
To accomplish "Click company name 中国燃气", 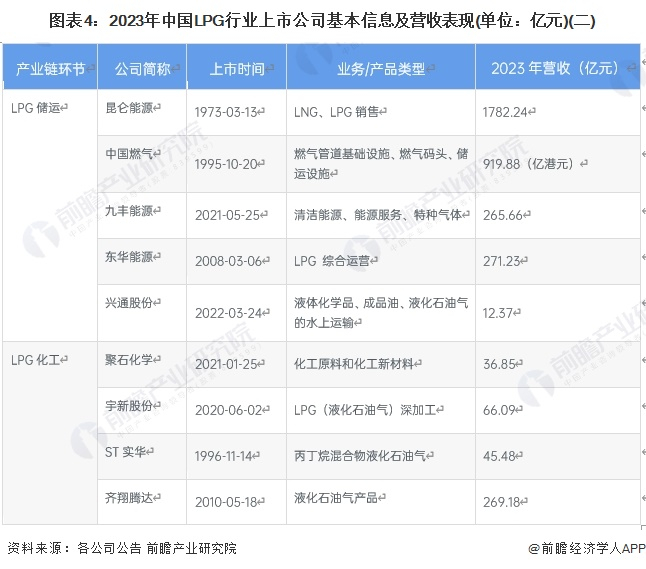I will tap(129, 154).
